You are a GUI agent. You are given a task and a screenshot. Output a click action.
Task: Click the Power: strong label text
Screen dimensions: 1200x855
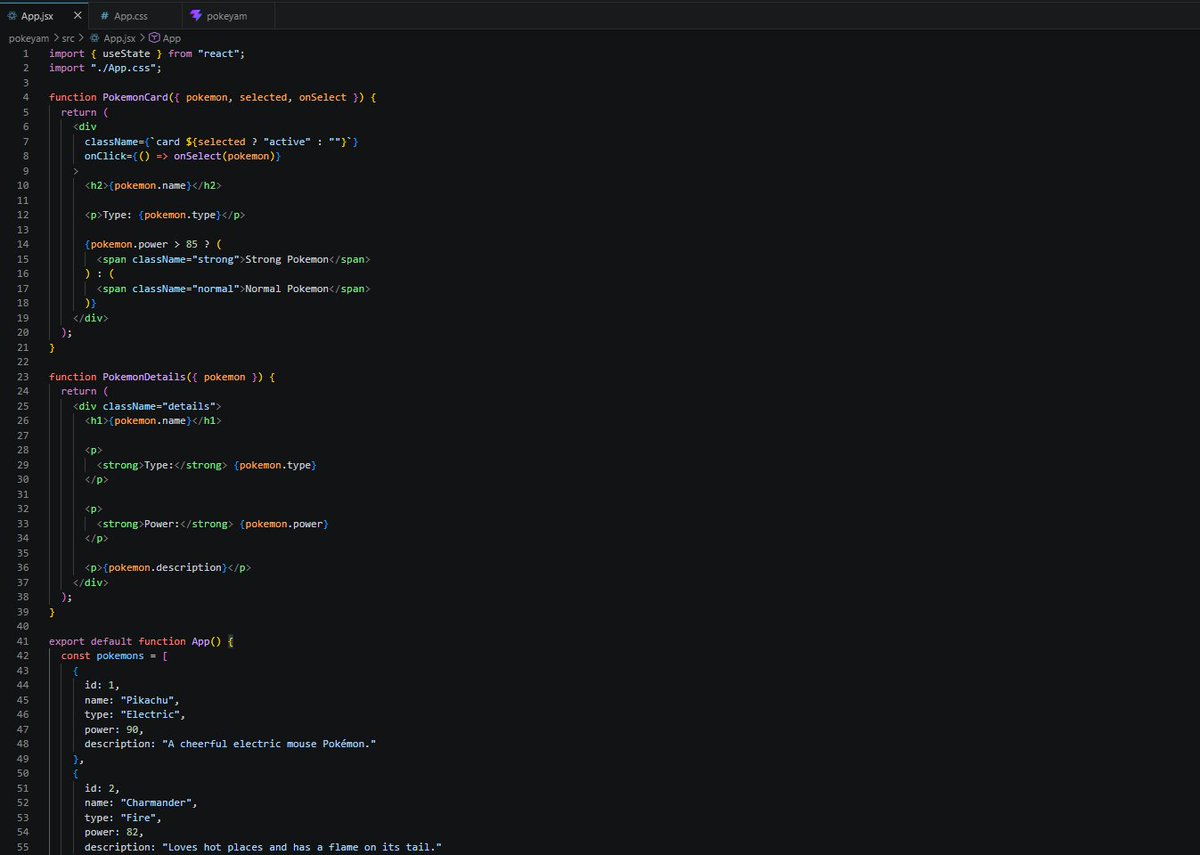click(162, 524)
